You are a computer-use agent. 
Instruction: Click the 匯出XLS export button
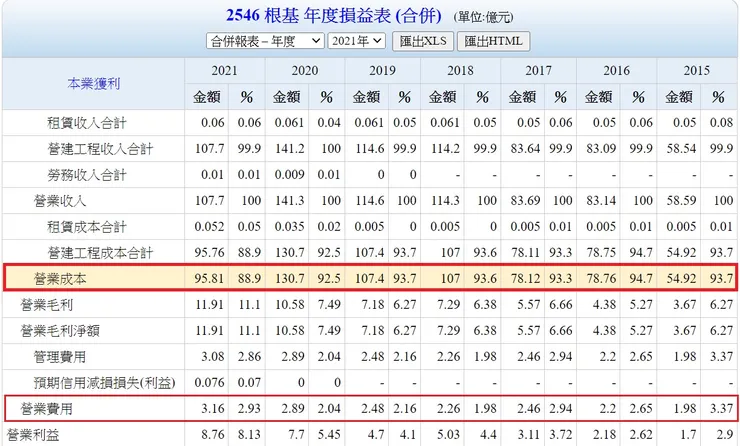[423, 41]
